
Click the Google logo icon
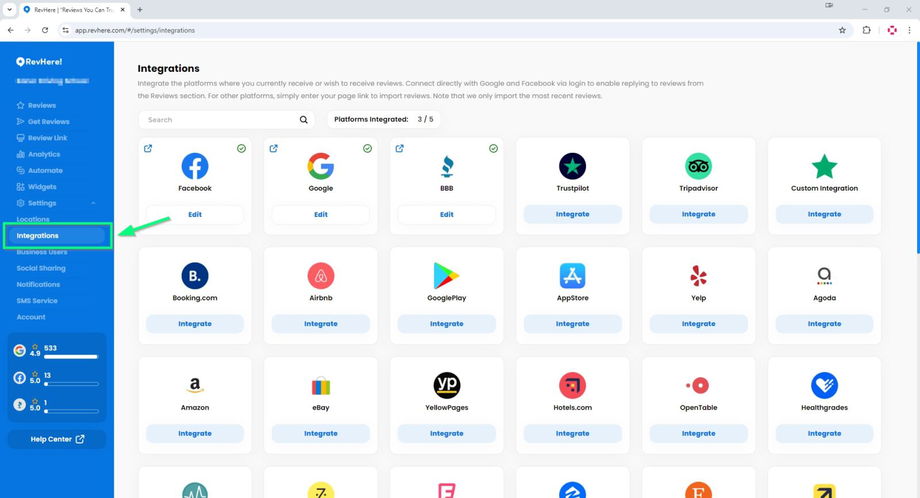[x=321, y=166]
